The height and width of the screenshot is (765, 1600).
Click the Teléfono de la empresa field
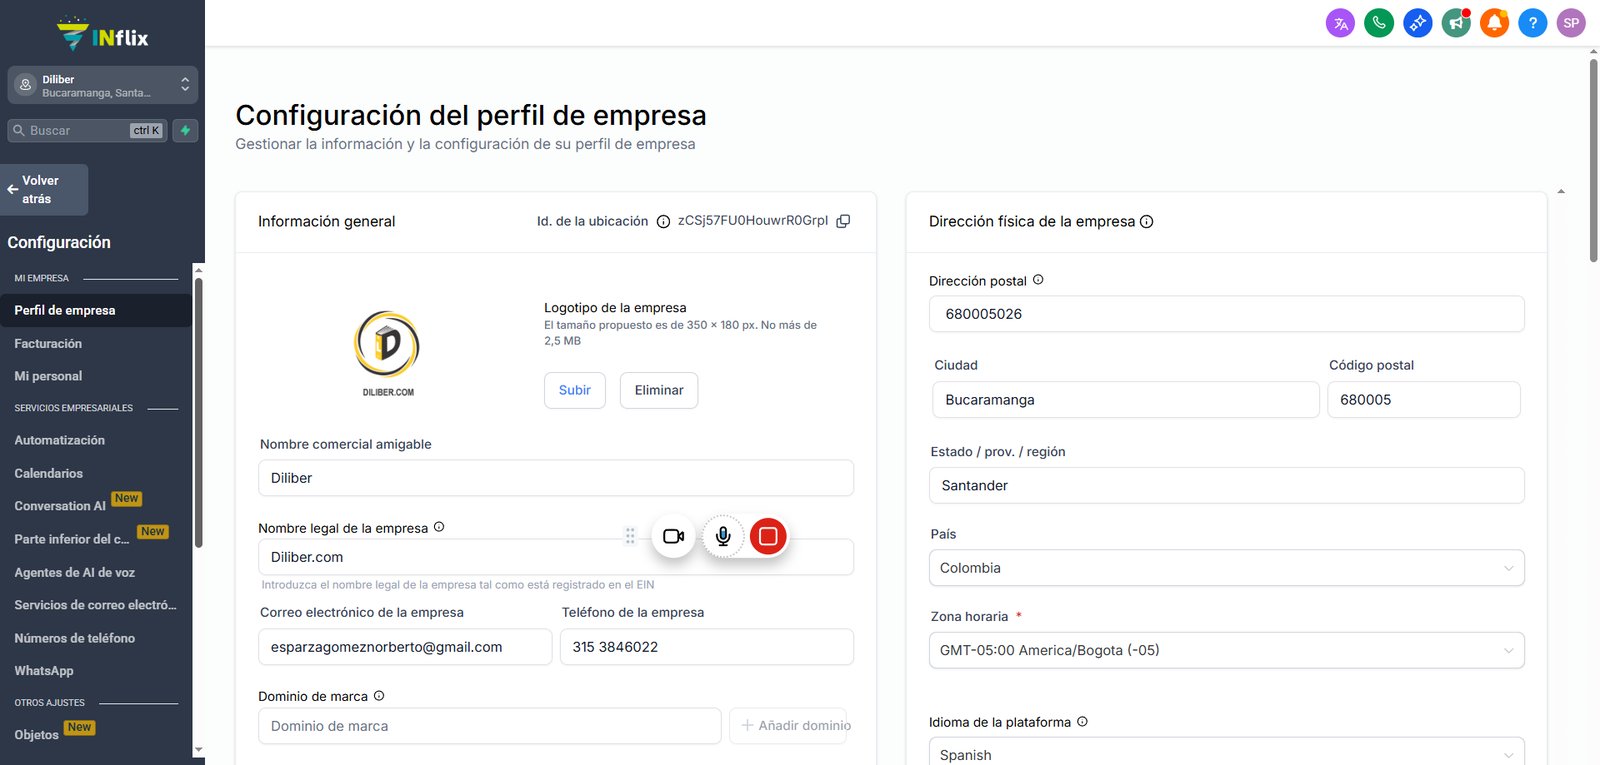(x=707, y=647)
